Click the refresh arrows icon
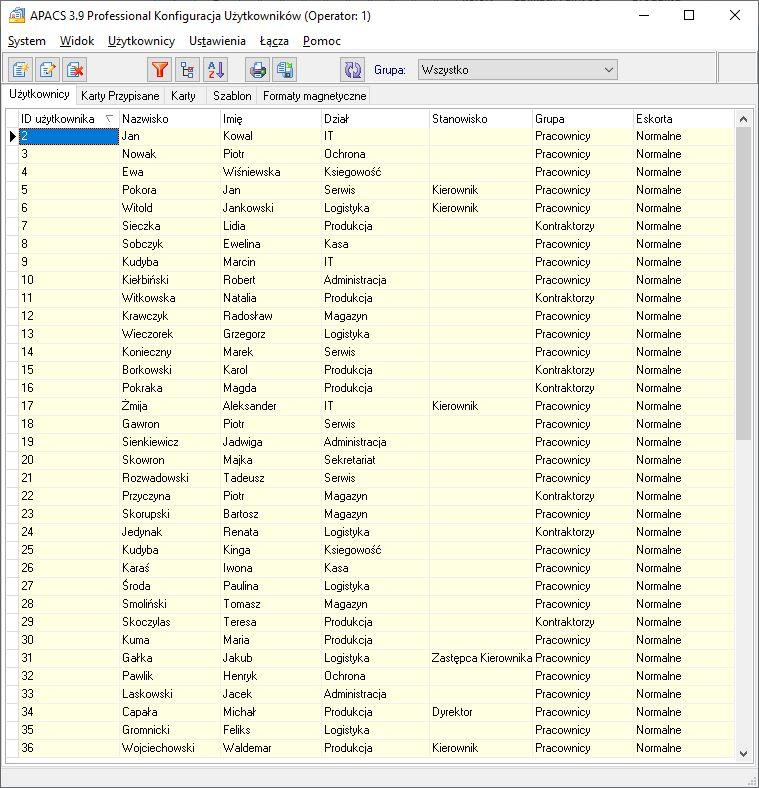Viewport: 759px width, 788px height. [x=352, y=69]
